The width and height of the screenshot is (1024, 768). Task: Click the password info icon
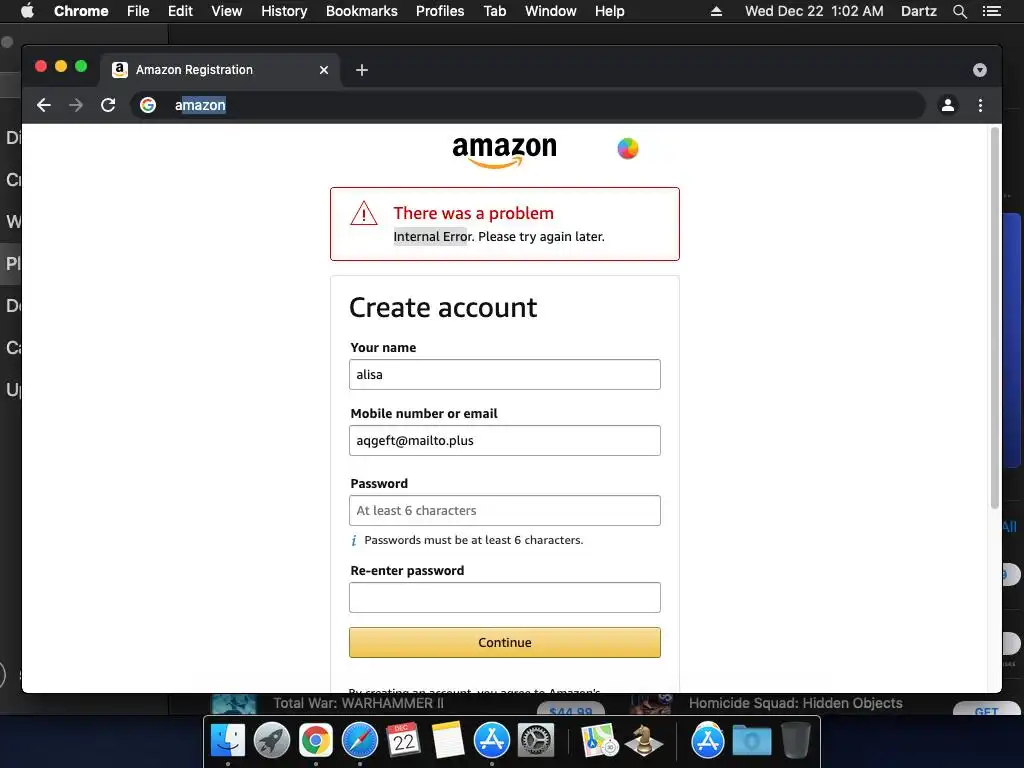click(x=354, y=540)
